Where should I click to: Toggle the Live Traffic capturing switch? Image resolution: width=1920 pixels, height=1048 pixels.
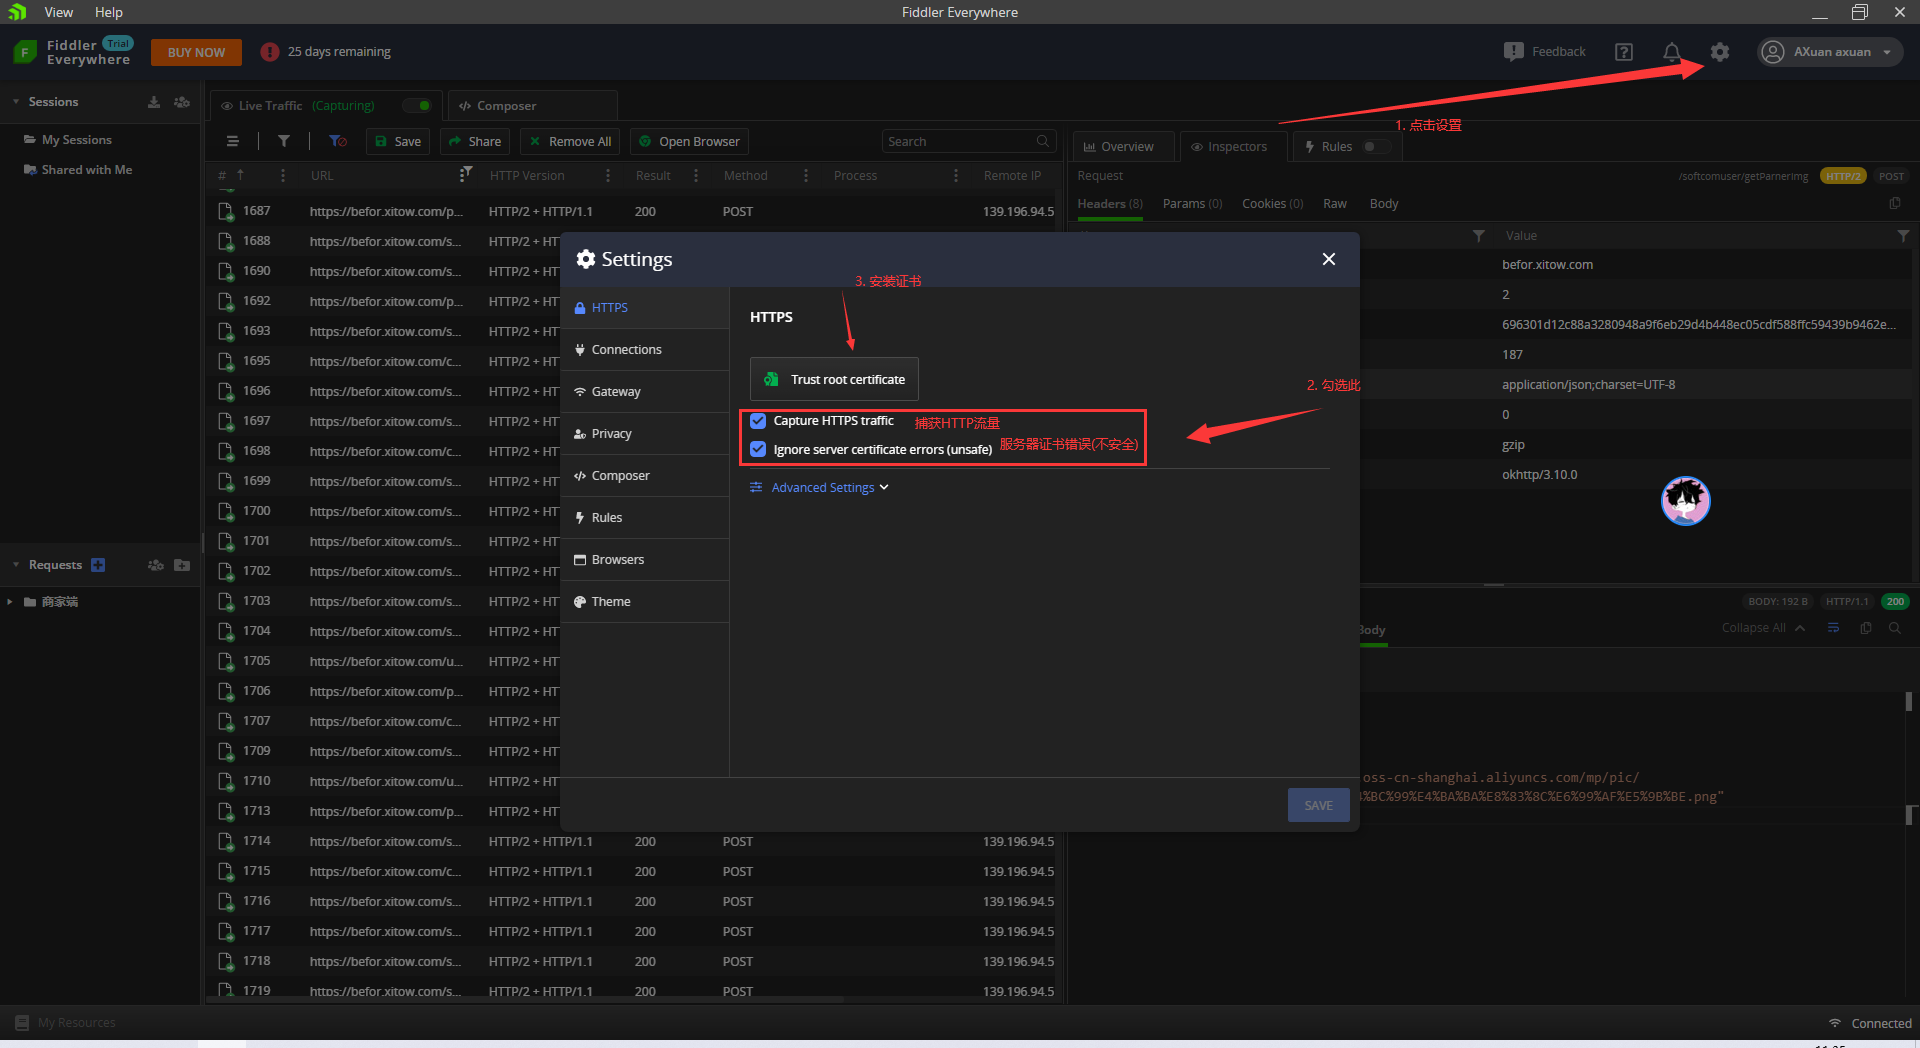pos(417,105)
